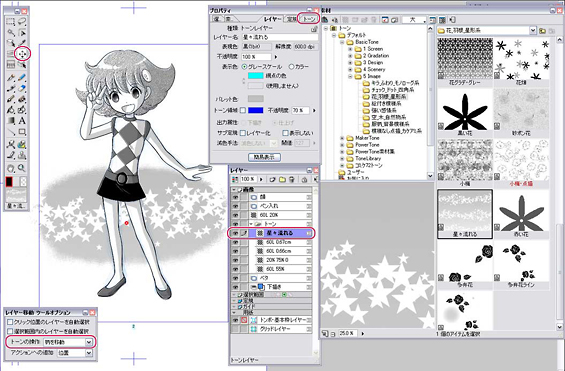Click the 簡易表示 button
Image resolution: width=565 pixels, height=371 pixels.
264,157
